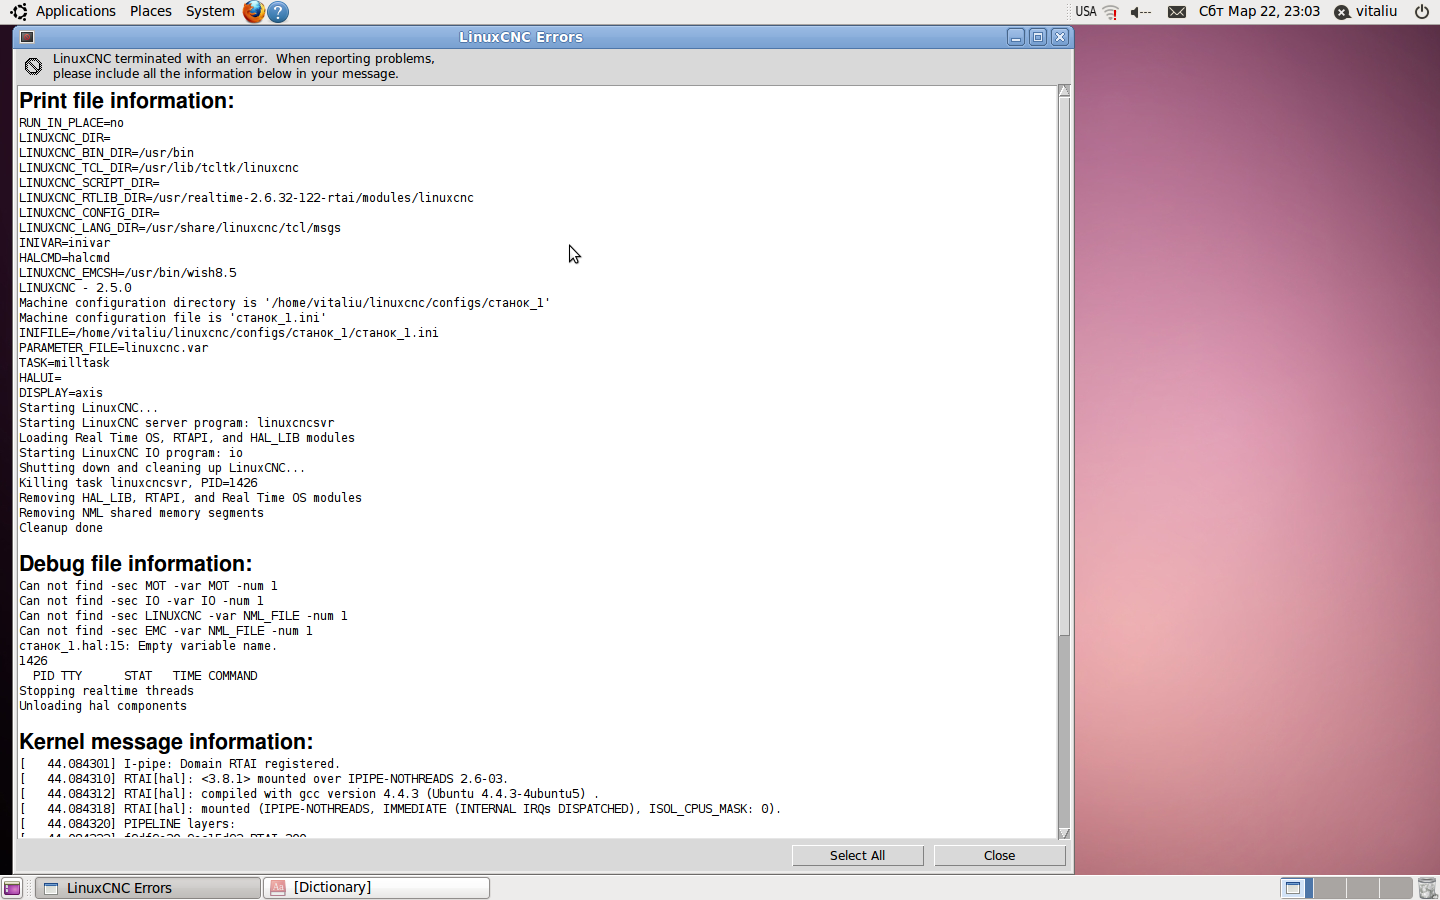Screen dimensions: 1440x900
Task: Click "станок_1.hal:15: Empty variable name."
Action: [148, 646]
